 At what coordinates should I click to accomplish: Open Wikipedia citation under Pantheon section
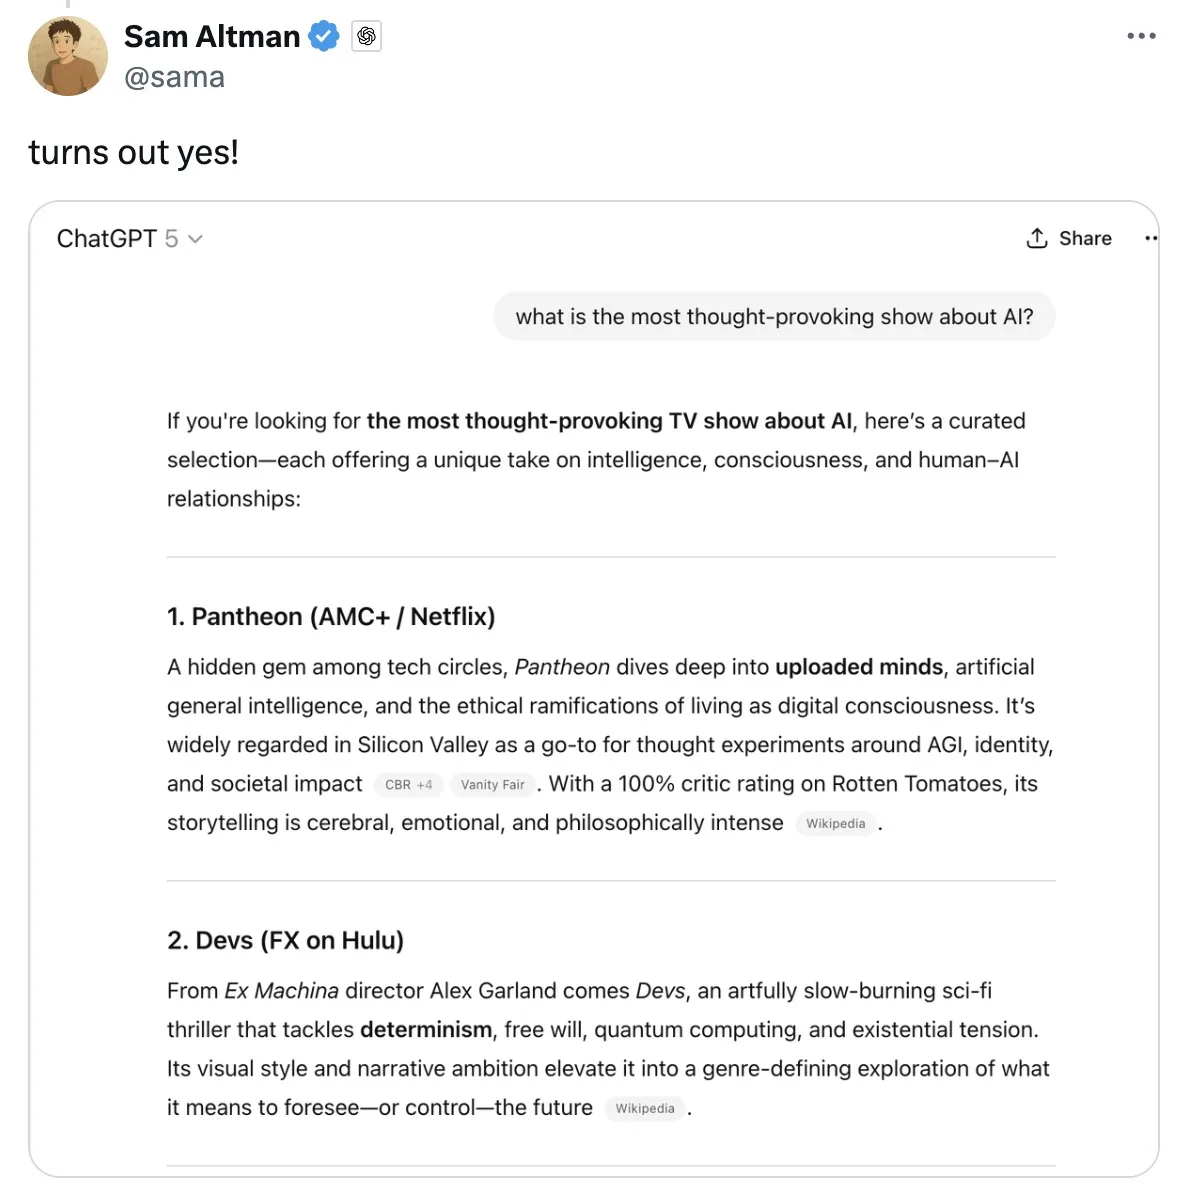(x=836, y=824)
